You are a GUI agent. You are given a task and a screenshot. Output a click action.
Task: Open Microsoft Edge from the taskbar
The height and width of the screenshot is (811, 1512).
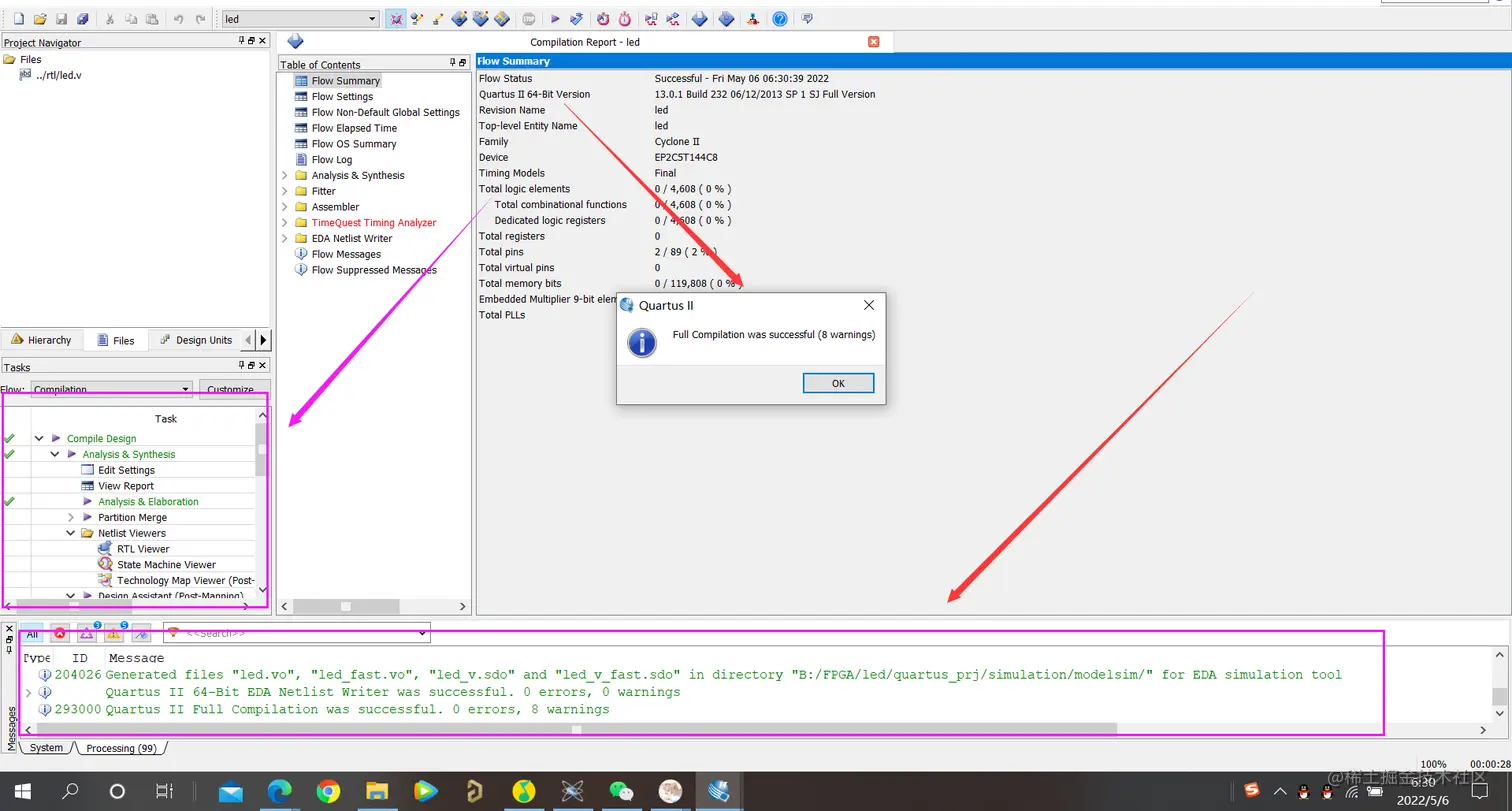280,792
